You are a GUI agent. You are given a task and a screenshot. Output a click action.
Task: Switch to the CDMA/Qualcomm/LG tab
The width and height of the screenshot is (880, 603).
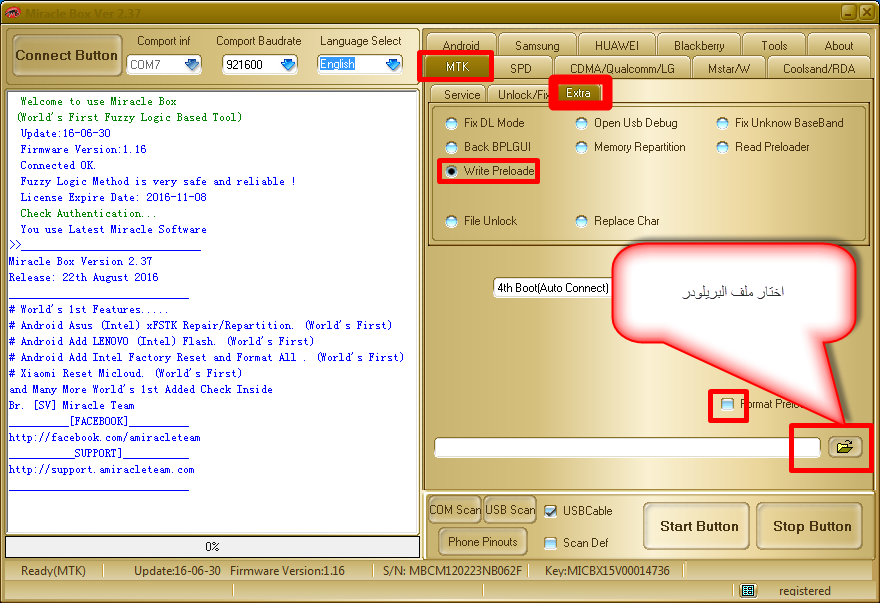[622, 68]
